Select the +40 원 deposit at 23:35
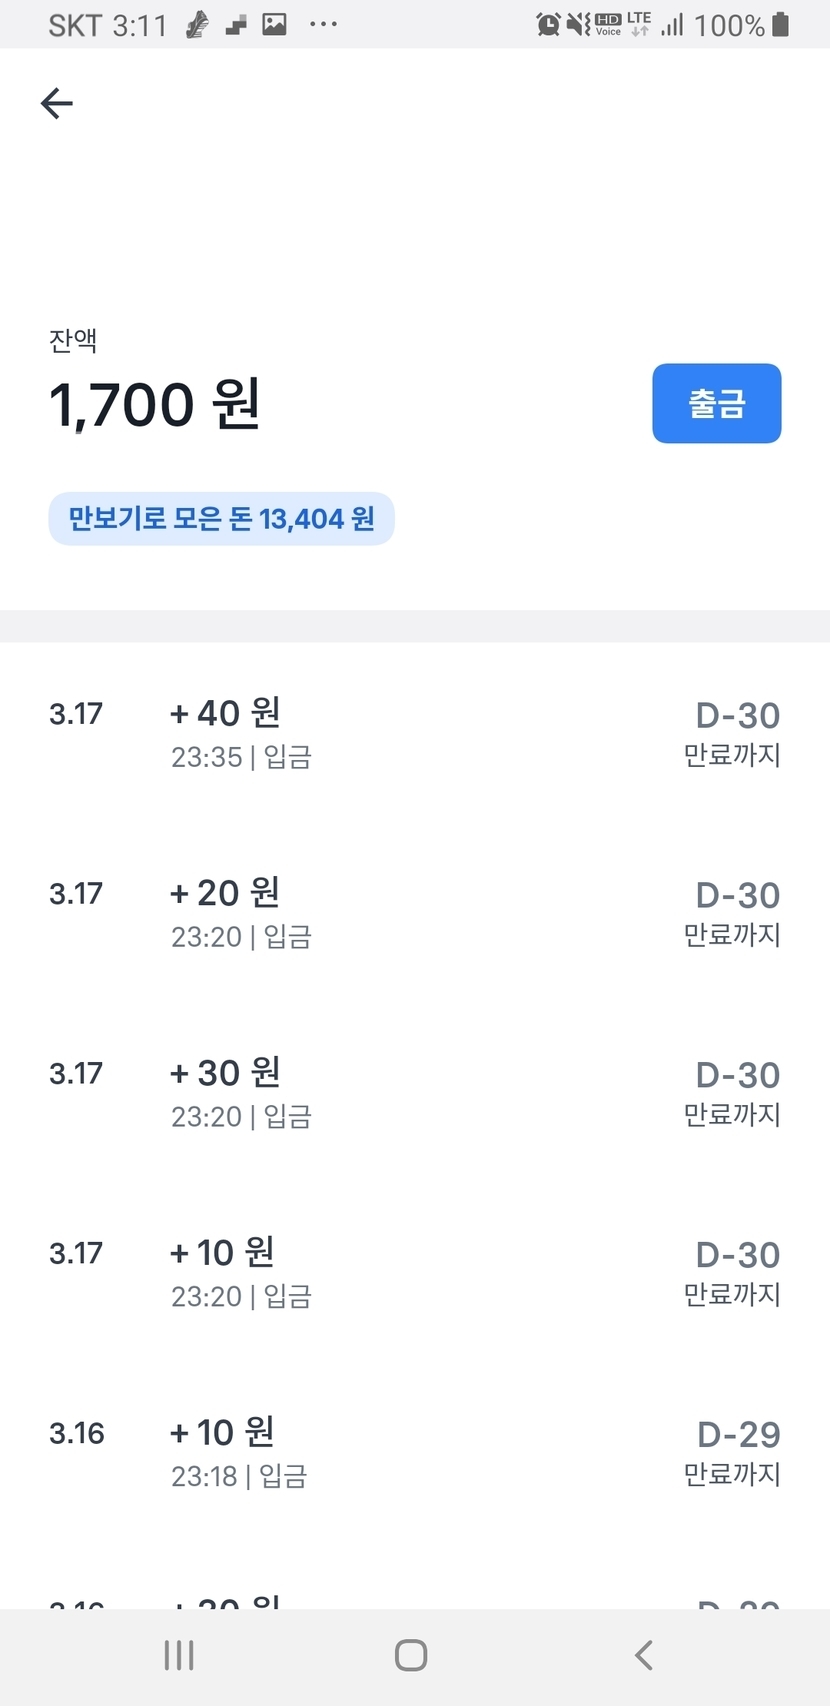This screenshot has width=830, height=1706. pos(240,732)
